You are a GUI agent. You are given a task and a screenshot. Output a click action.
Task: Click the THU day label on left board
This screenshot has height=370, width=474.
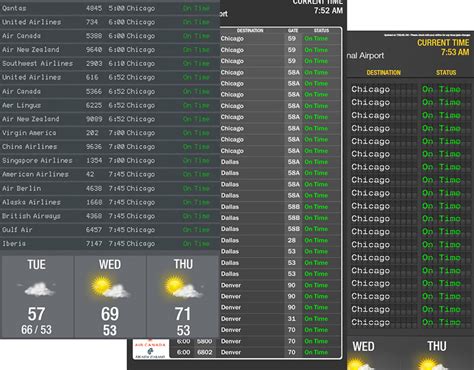coord(183,264)
